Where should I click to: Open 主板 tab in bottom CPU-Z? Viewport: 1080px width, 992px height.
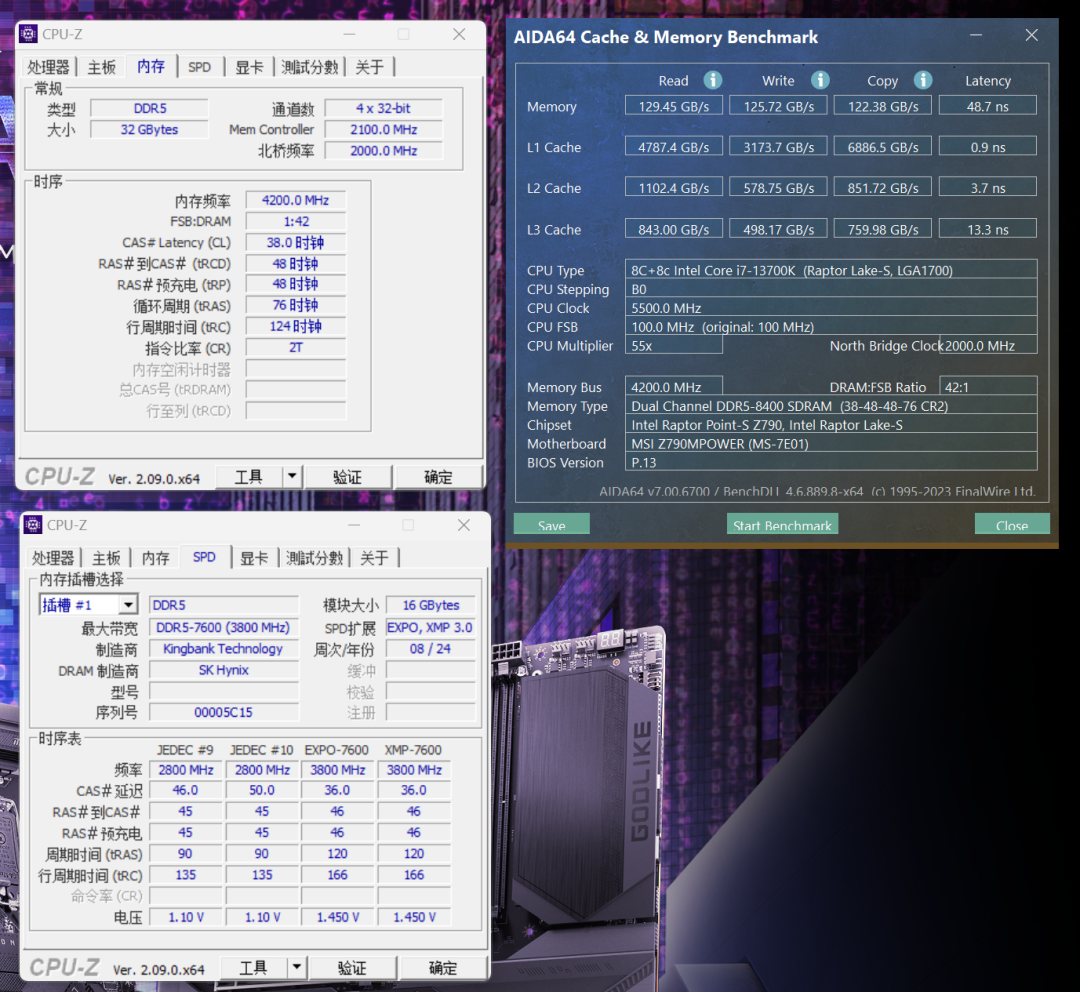point(106,558)
